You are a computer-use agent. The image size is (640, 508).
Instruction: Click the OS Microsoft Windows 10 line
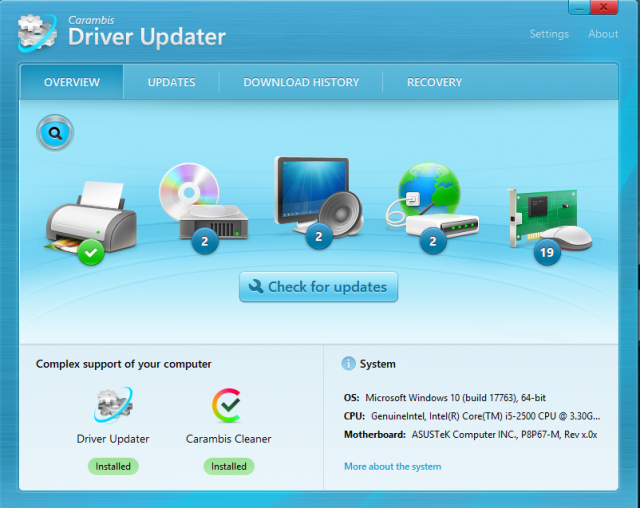pos(445,398)
